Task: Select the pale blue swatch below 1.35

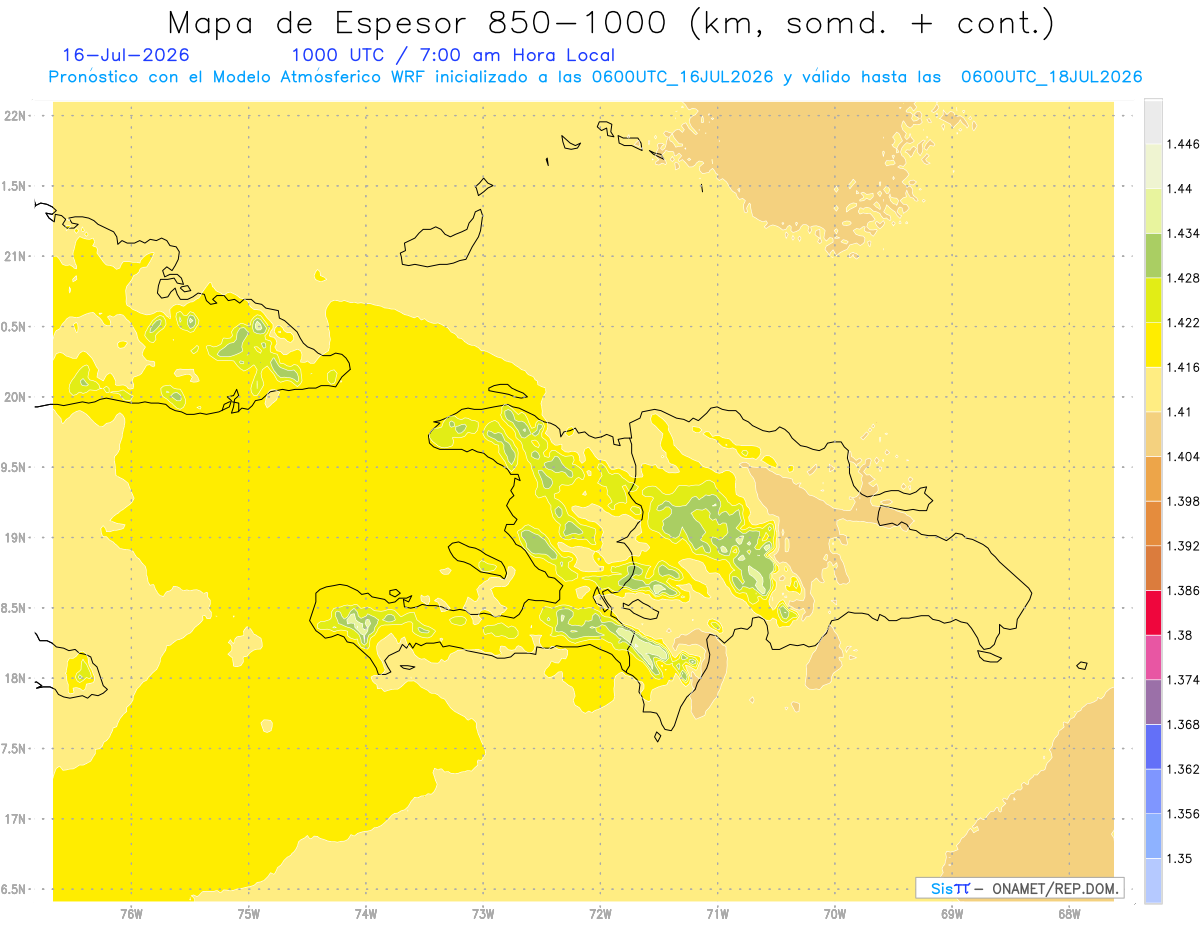Action: (x=1153, y=881)
